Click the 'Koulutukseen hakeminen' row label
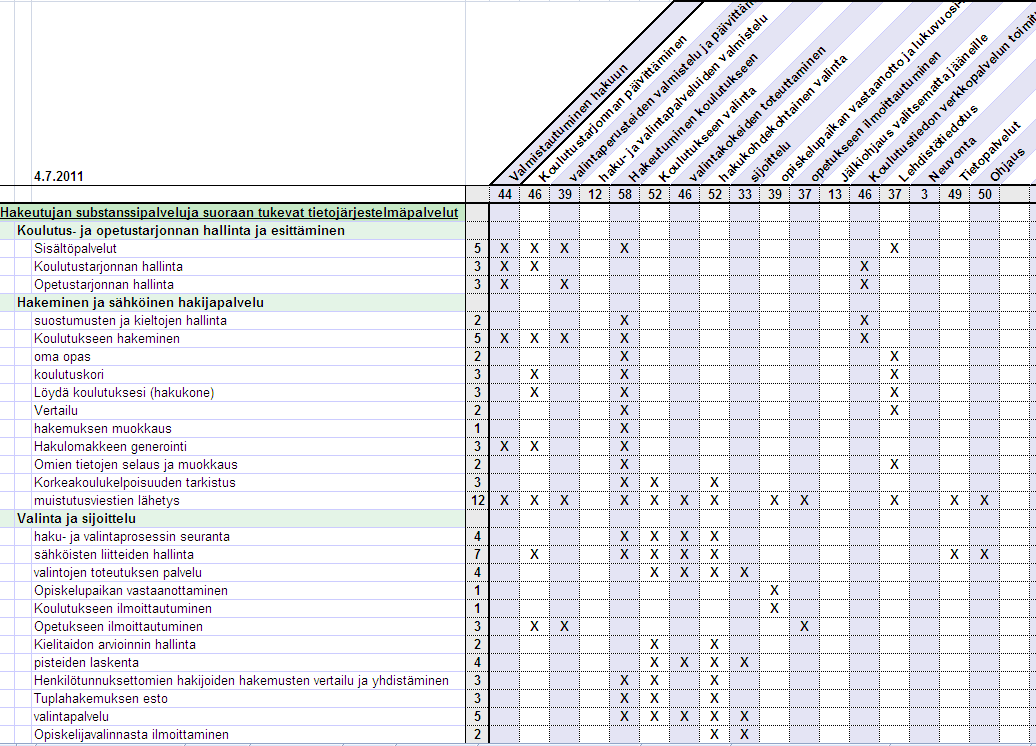1036x746 pixels. tap(107, 338)
